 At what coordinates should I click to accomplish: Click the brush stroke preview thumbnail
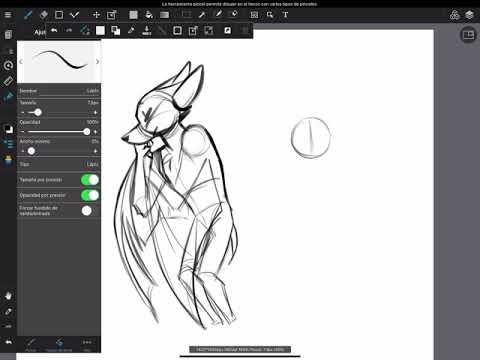[x=59, y=61]
